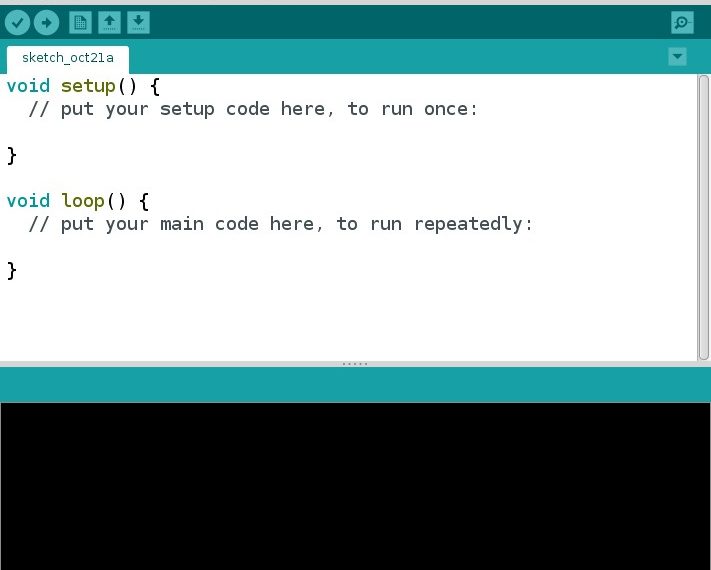Click the loop function name
711x570 pixels.
[83, 201]
